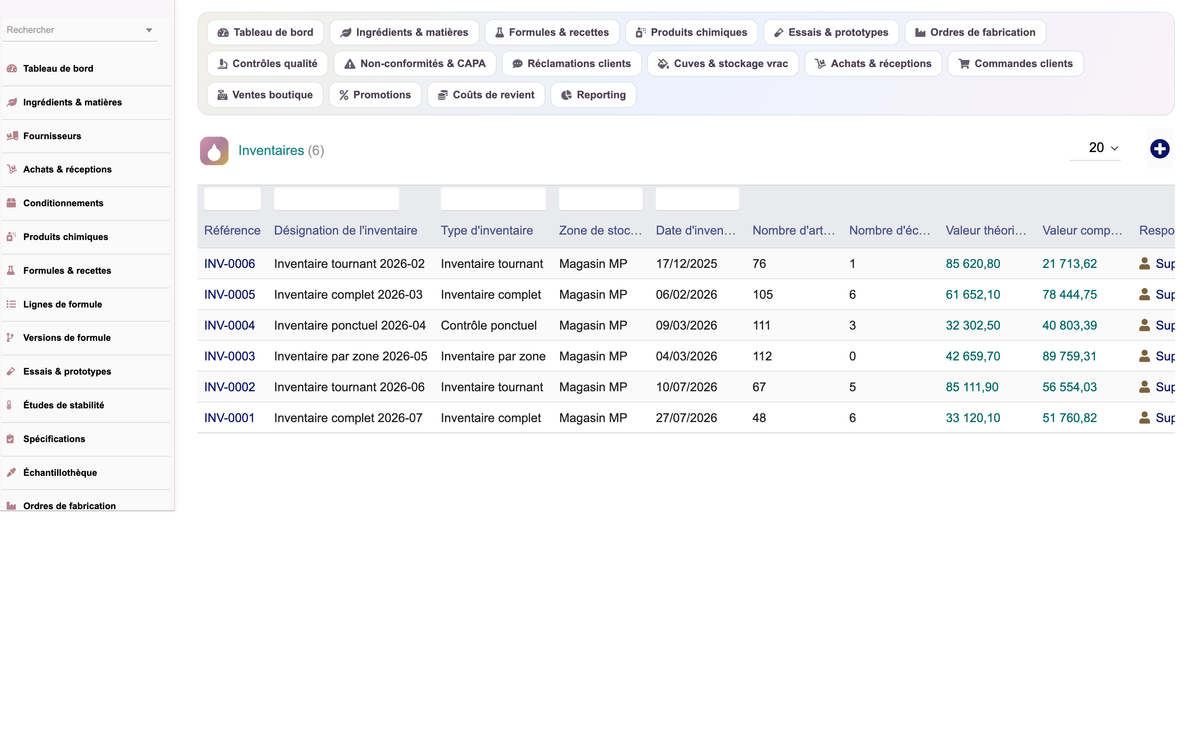Click value cell 85 620,80
The height and width of the screenshot is (750, 1200).
tap(973, 264)
